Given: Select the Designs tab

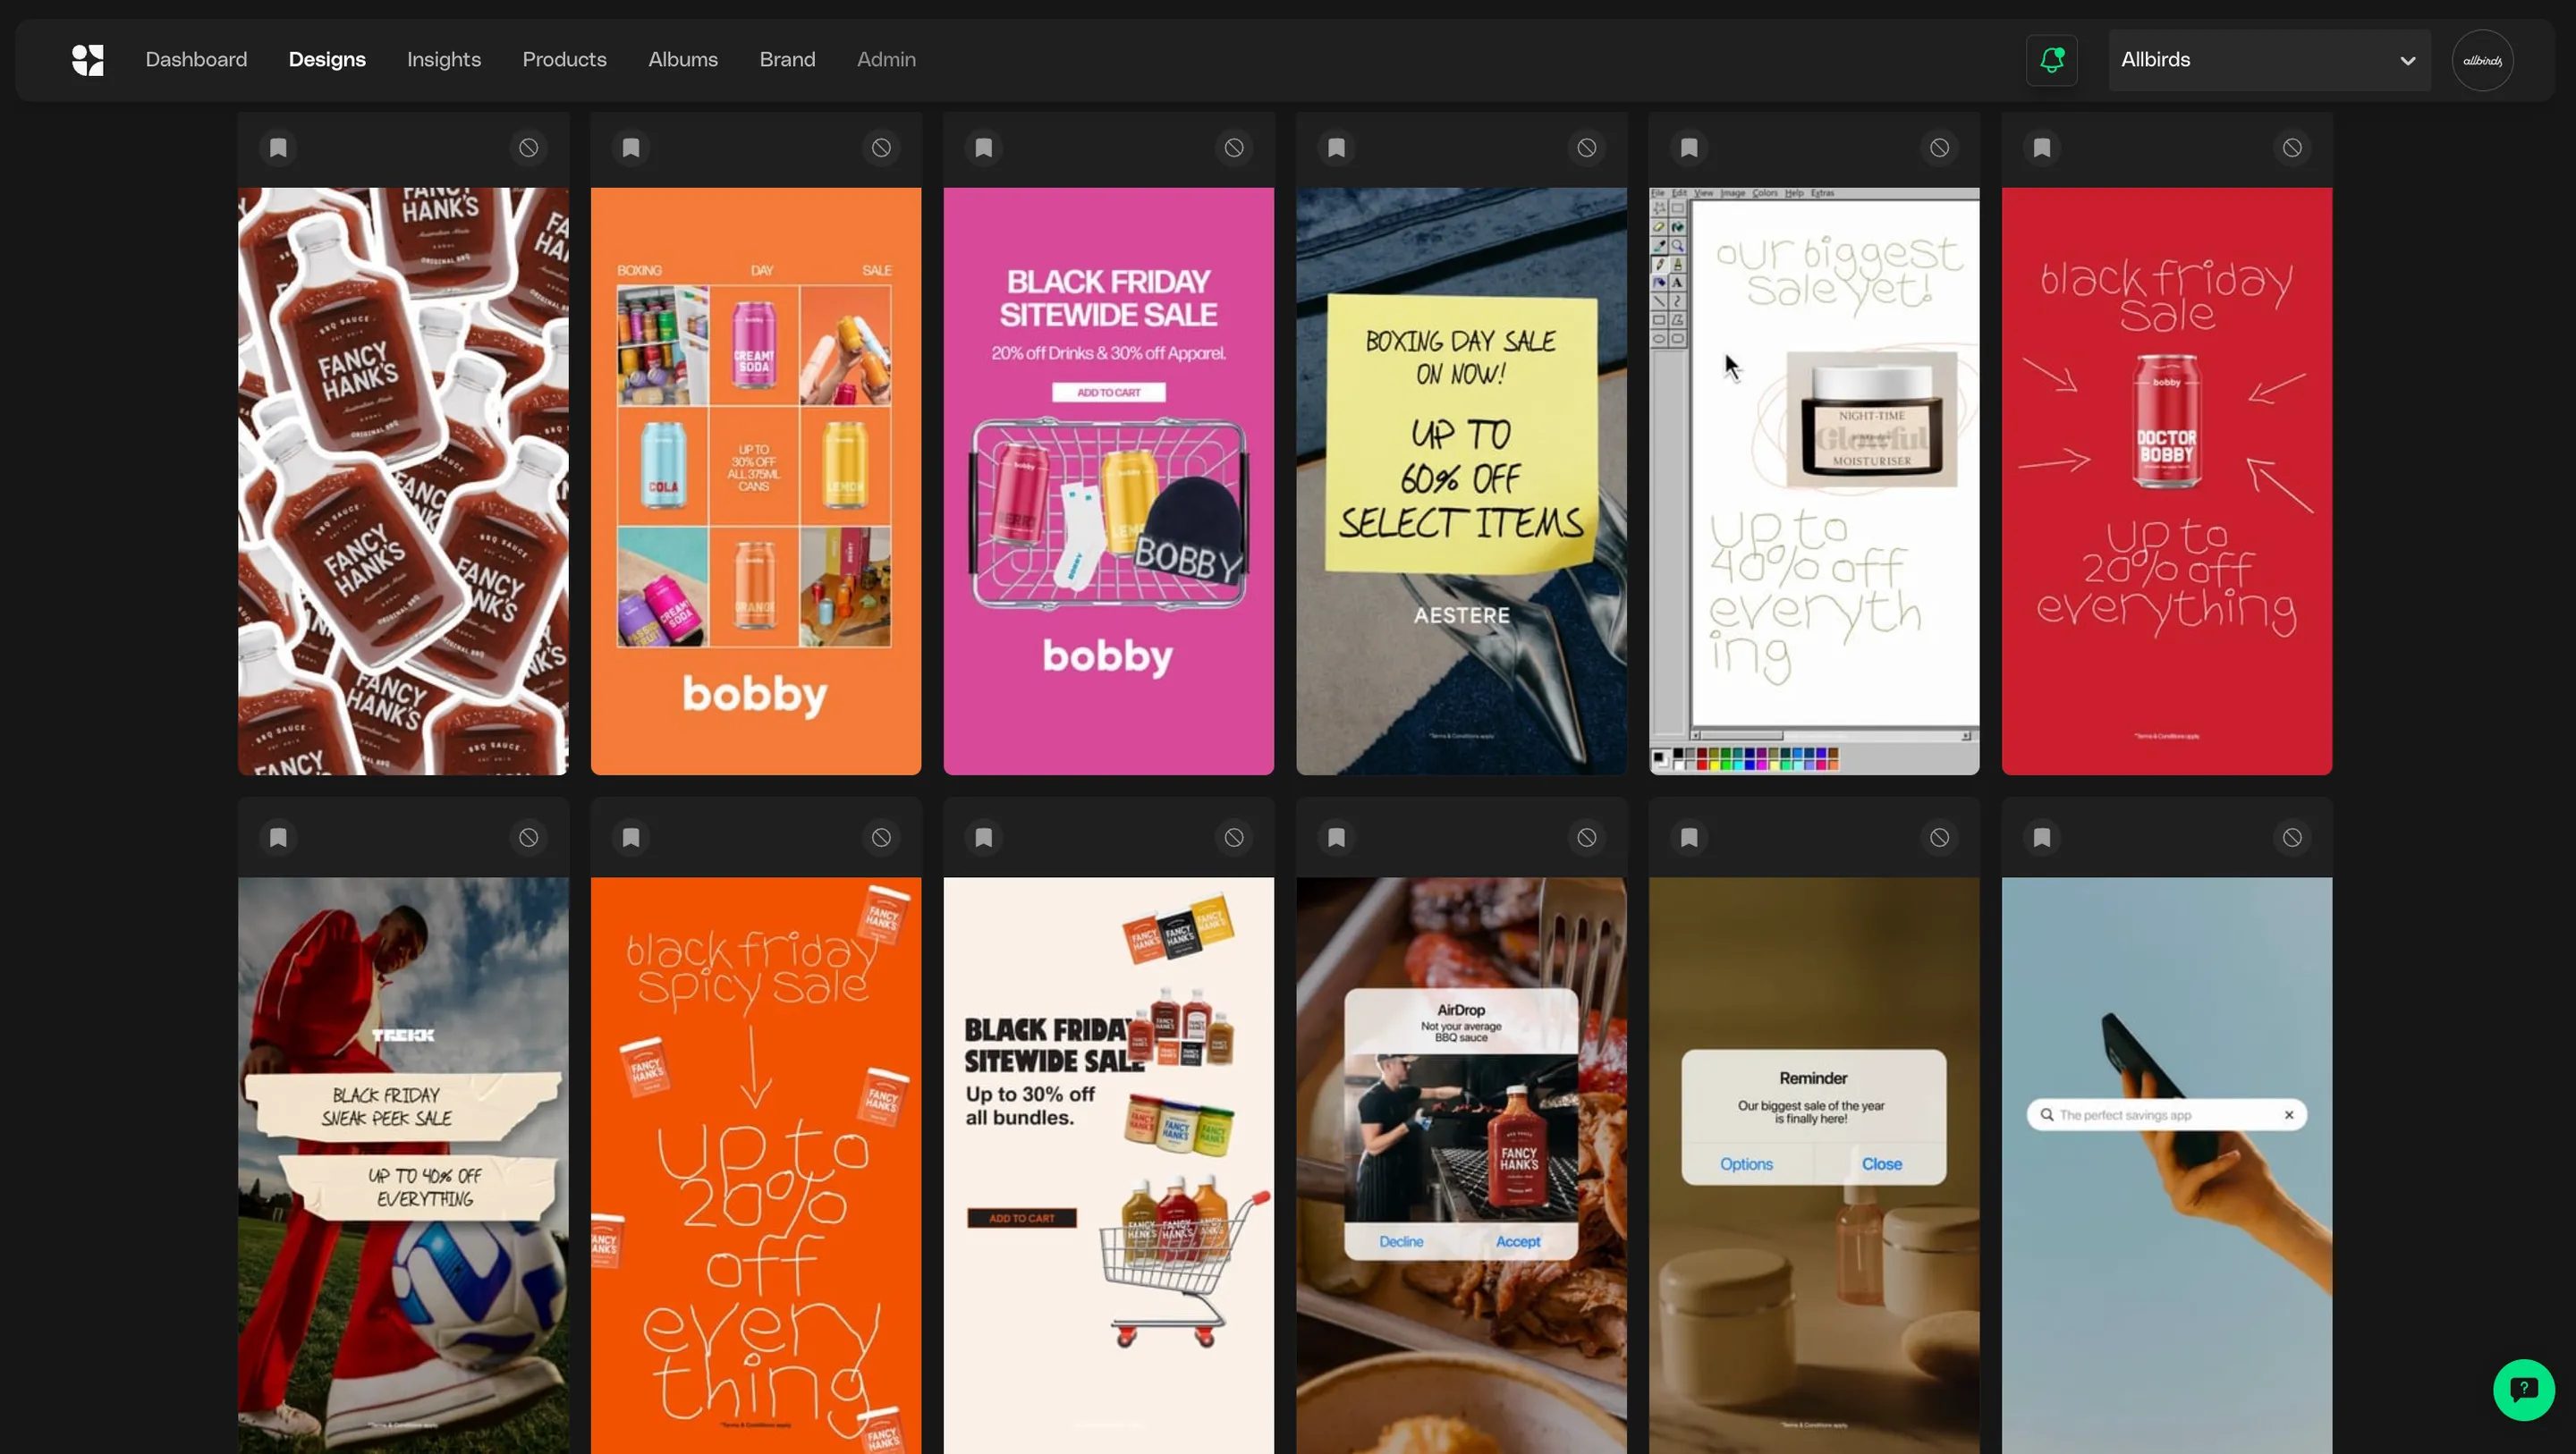Looking at the screenshot, I should (327, 60).
